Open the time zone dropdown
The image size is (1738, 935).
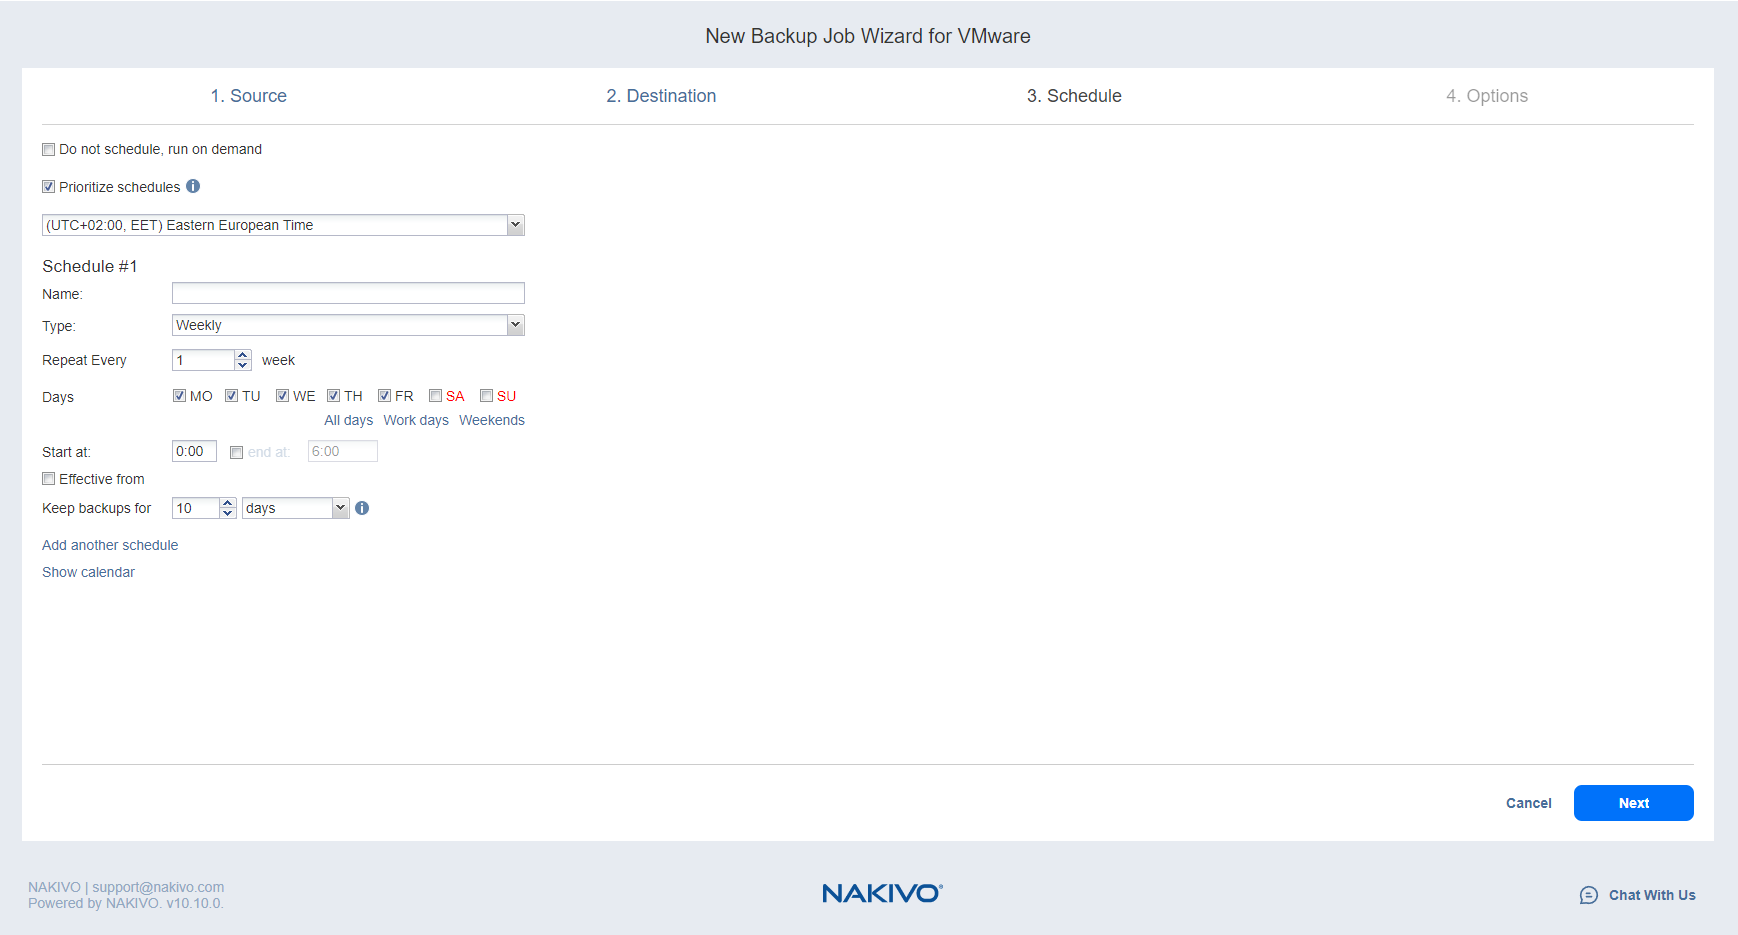tap(515, 225)
